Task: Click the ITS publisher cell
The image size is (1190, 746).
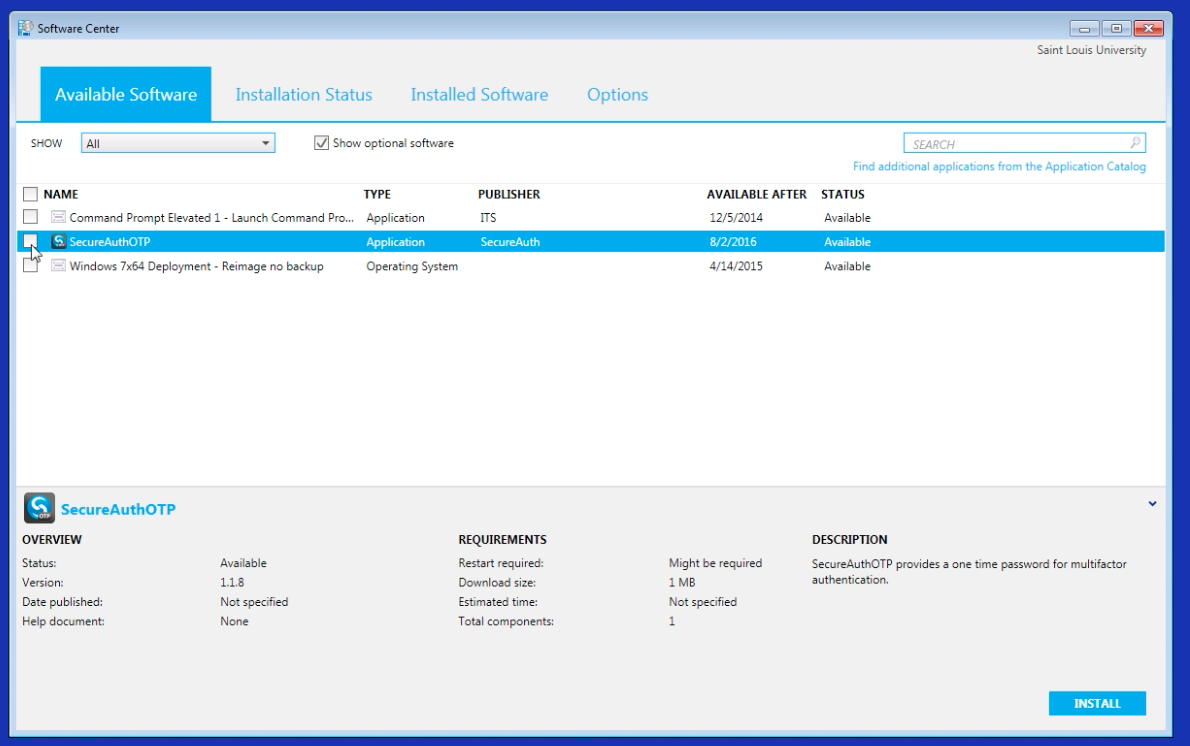Action: click(x=488, y=218)
